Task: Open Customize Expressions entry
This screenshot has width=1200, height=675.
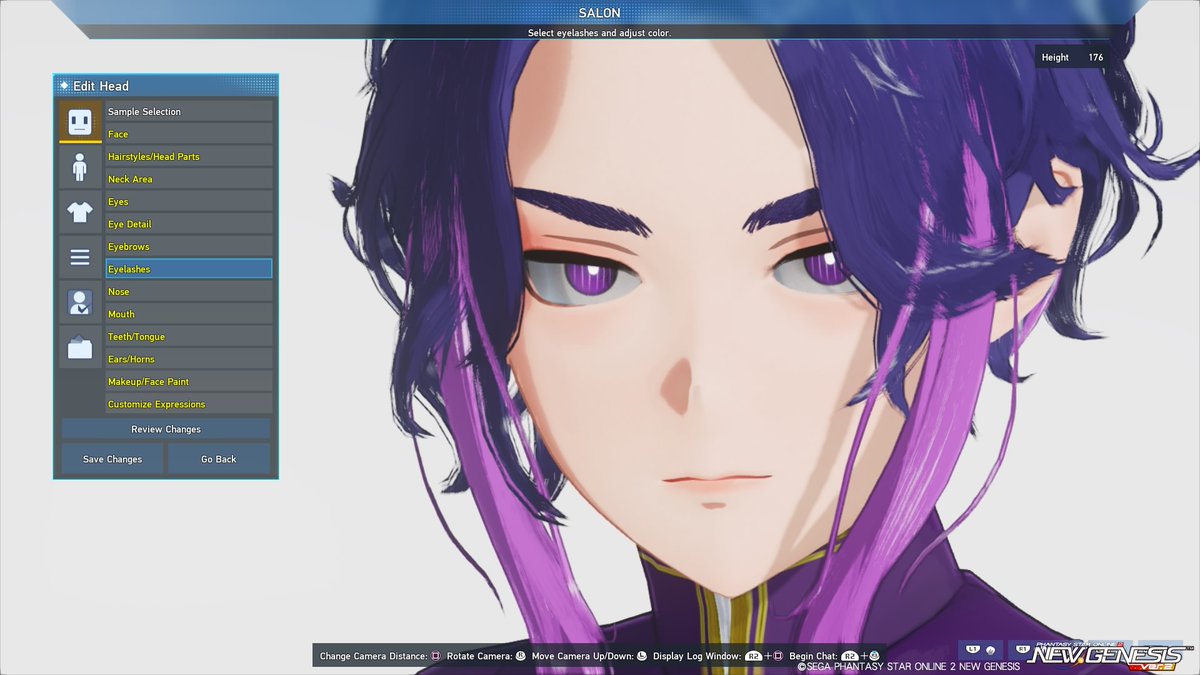Action: (189, 404)
